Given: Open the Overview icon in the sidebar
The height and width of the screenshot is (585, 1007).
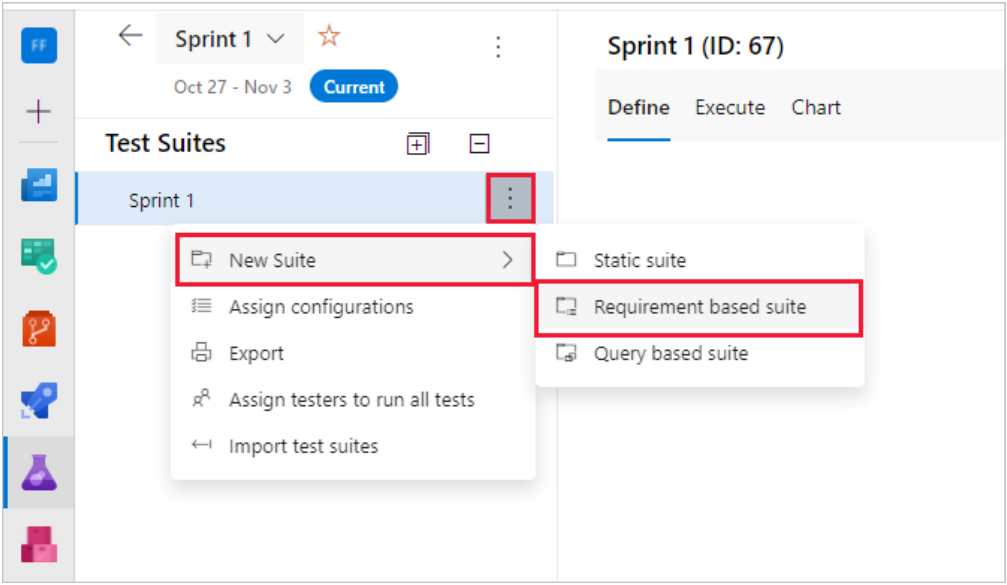Looking at the screenshot, I should (39, 185).
